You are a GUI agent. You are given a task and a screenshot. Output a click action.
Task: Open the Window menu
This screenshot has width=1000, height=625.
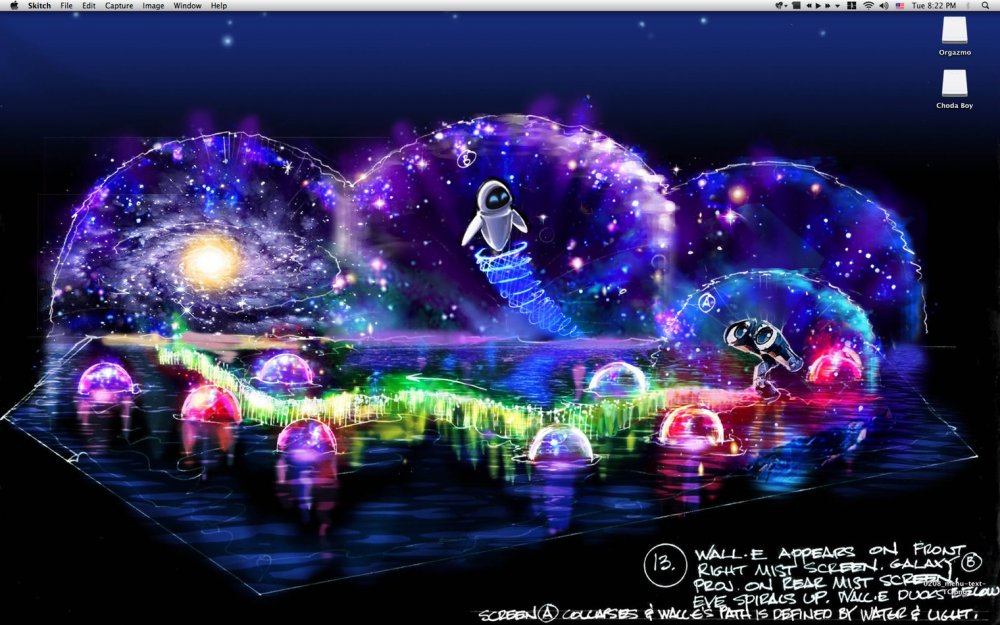pyautogui.click(x=187, y=6)
